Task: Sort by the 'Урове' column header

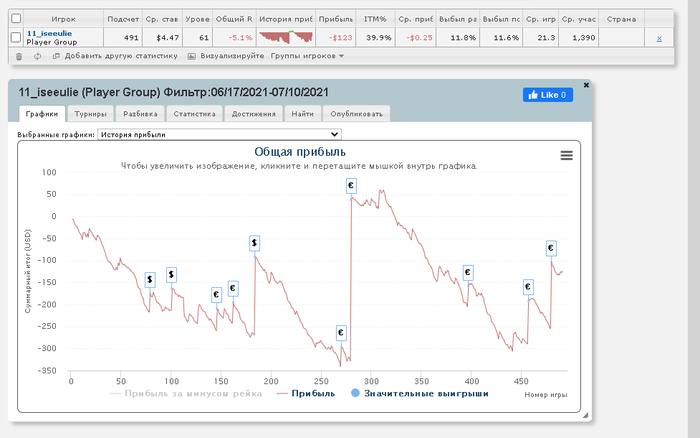Action: [x=197, y=19]
